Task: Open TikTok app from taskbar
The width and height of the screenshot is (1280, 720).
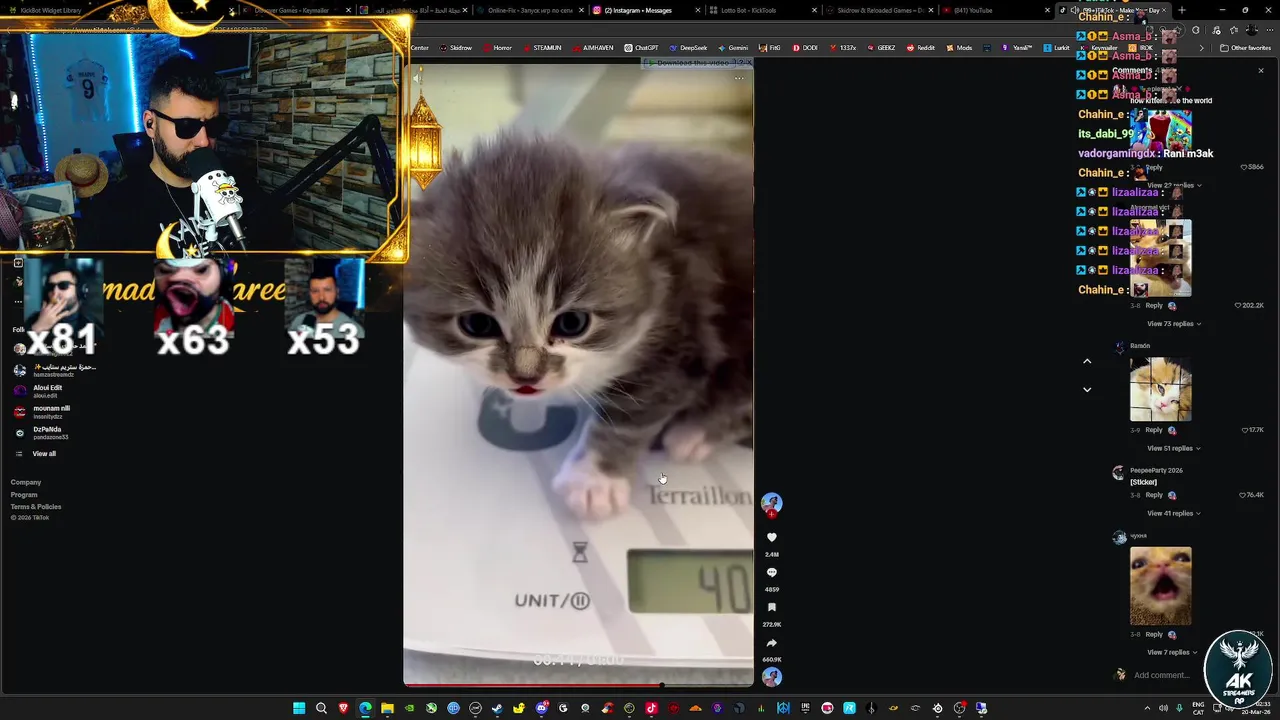Action: [x=651, y=708]
